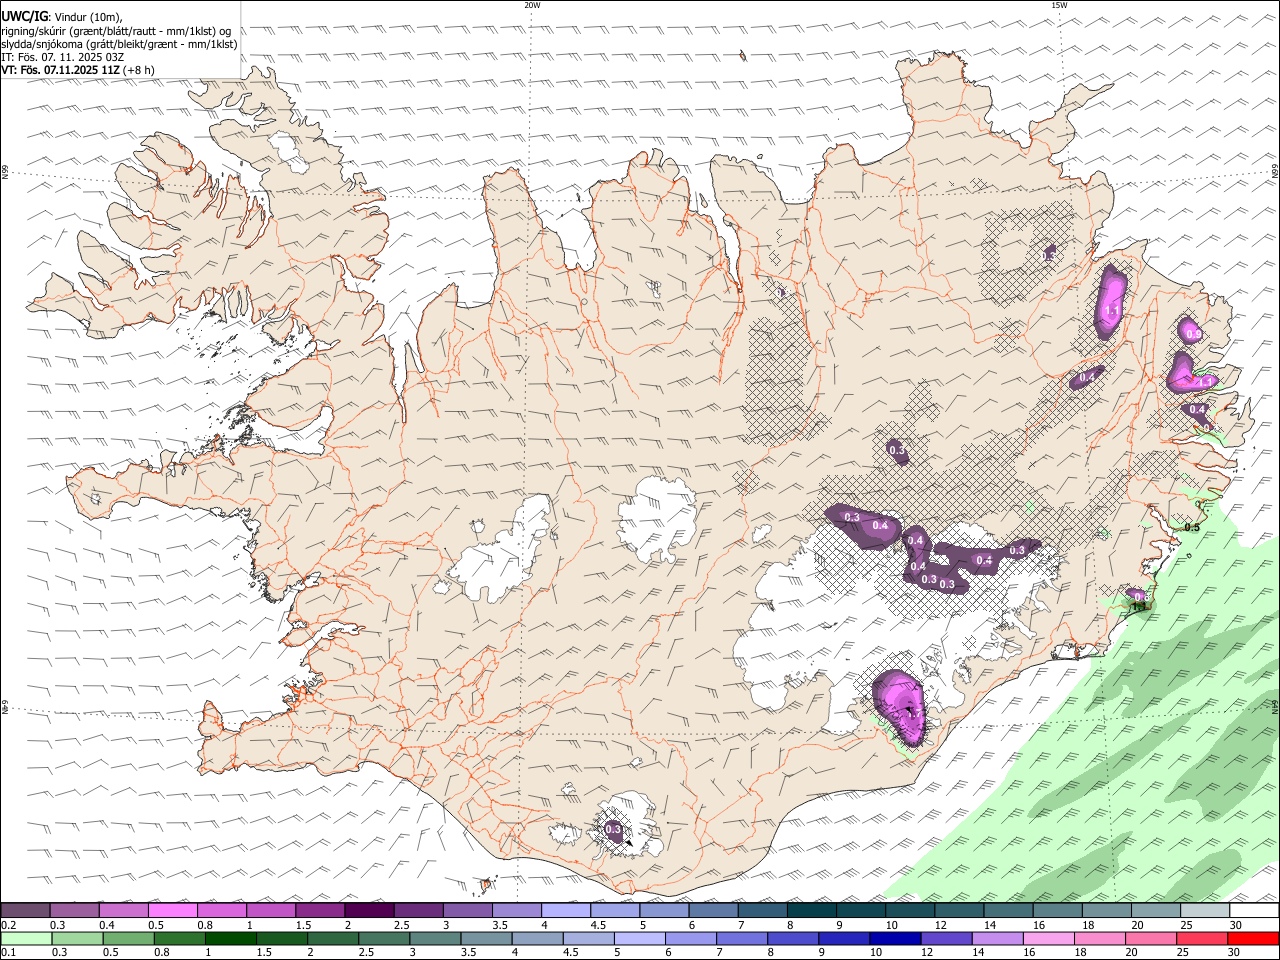
Task: Choose the rain legend swatch between 4 and 4.5
Action: [537, 938]
